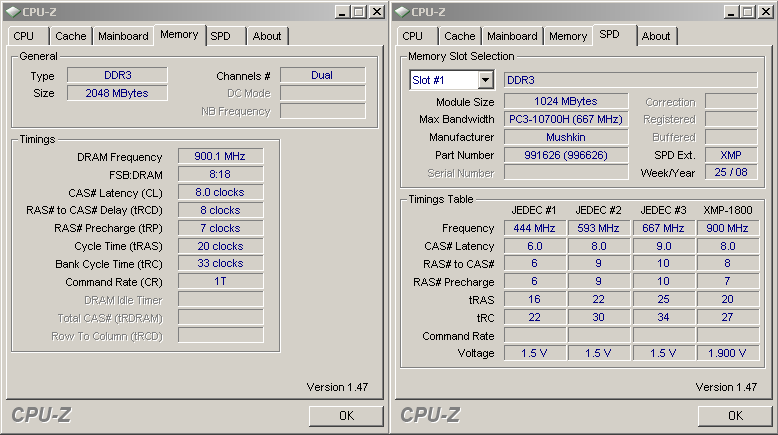
Task: Switch to the SPD tab in the left window
Action: (220, 36)
